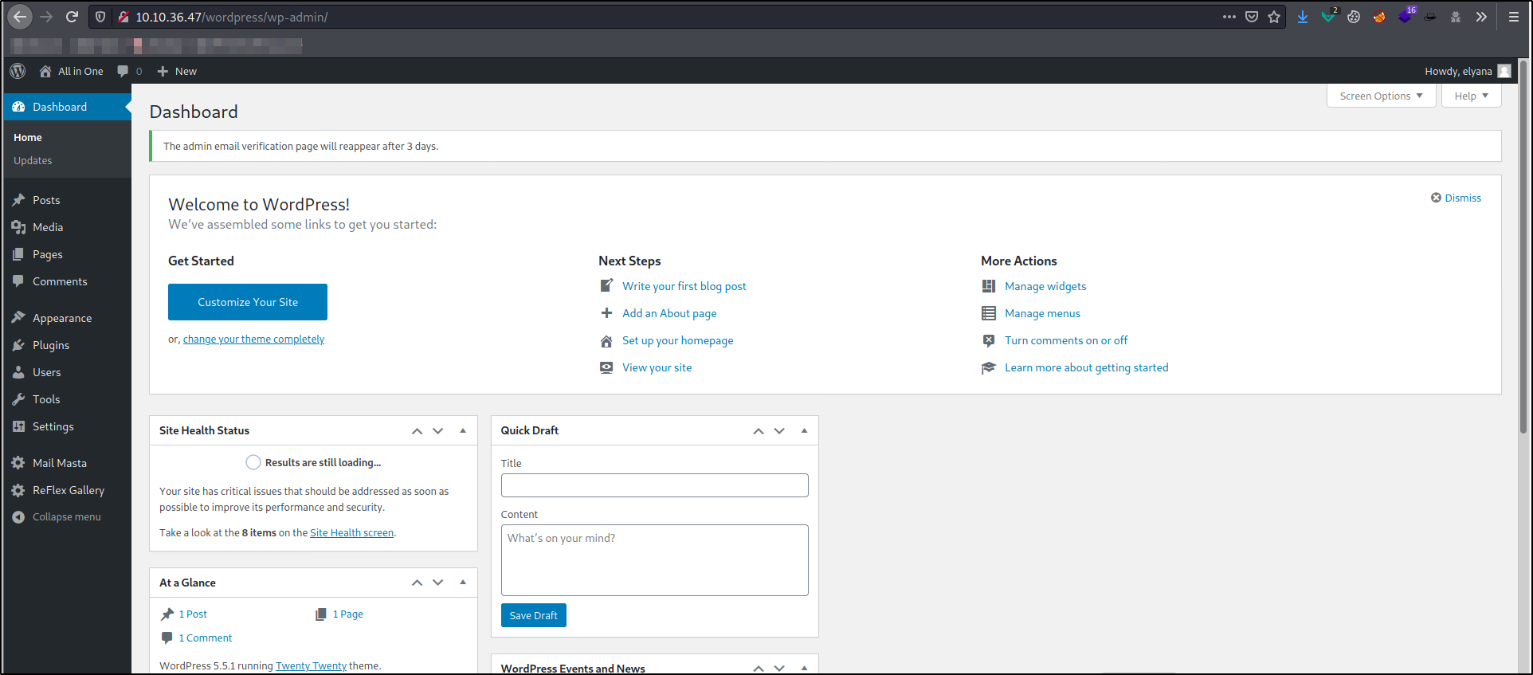
Task: Click the browser reload button
Action: [x=72, y=17]
